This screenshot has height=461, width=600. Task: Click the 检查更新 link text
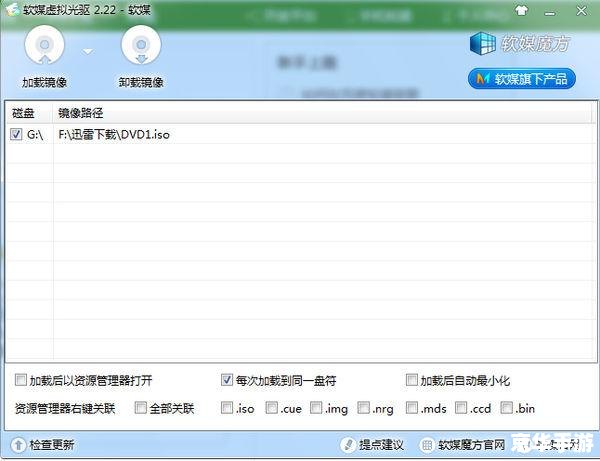[52, 445]
